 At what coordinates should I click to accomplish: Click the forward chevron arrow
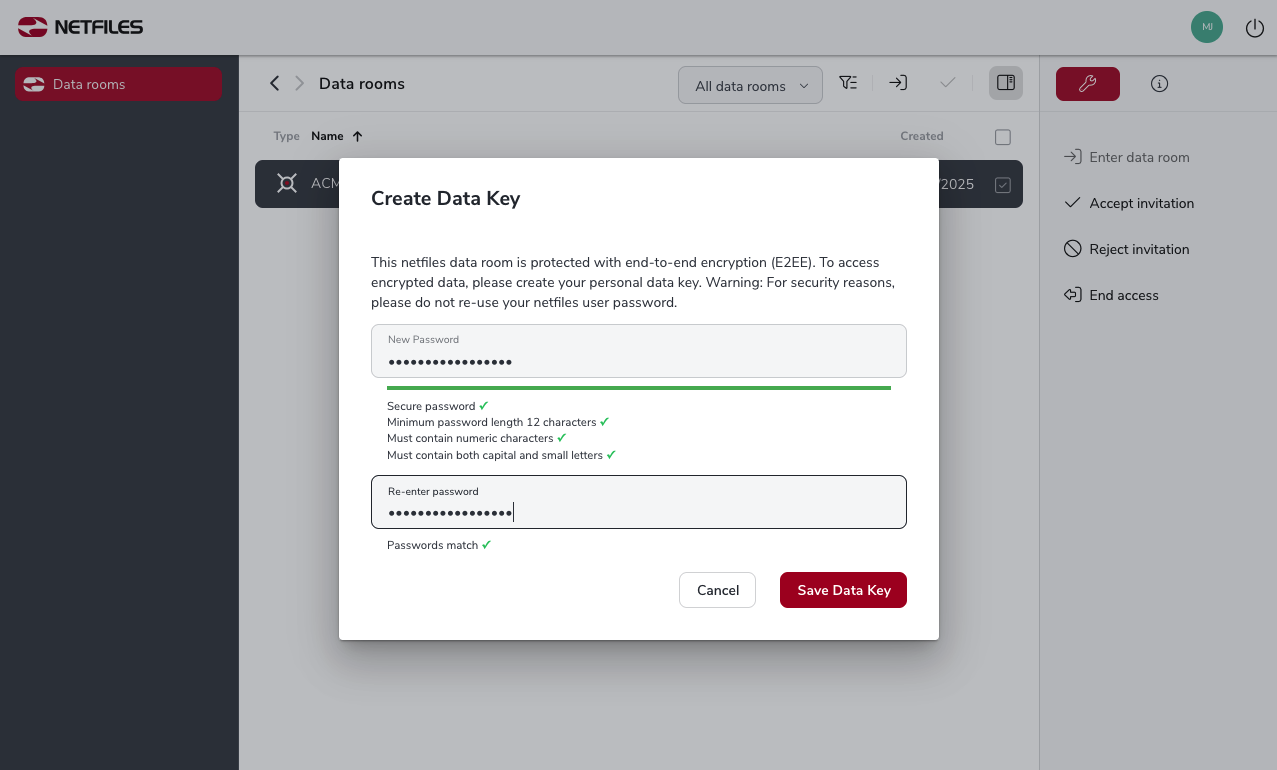point(299,83)
